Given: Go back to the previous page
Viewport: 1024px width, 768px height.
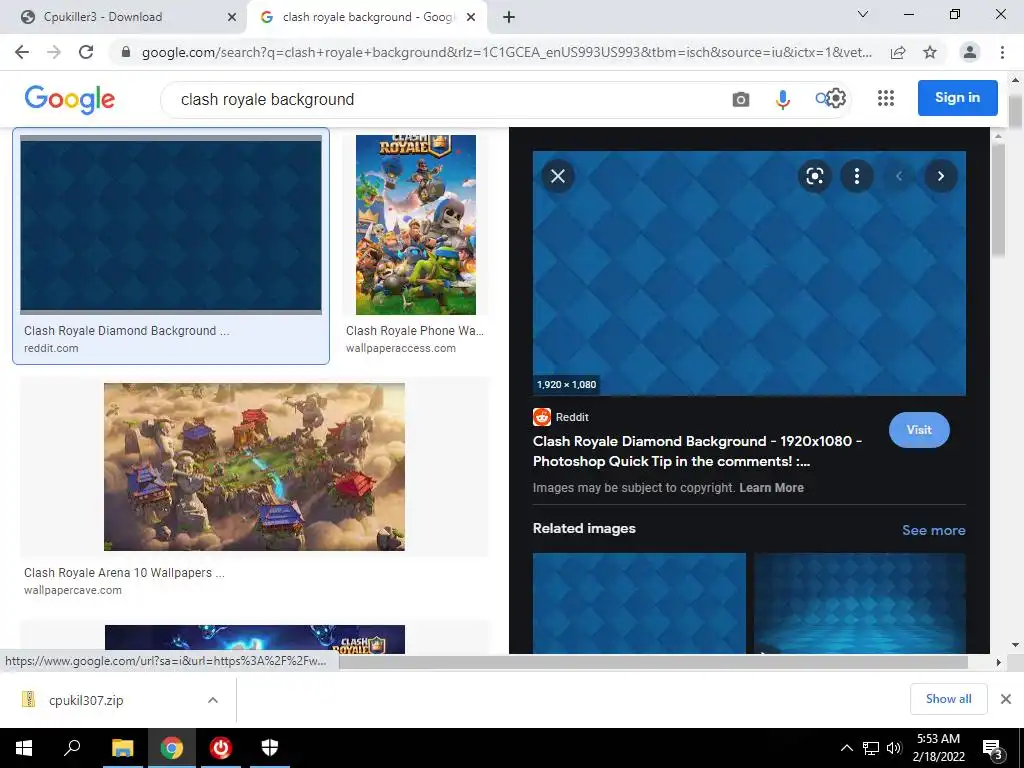Looking at the screenshot, I should tap(22, 52).
